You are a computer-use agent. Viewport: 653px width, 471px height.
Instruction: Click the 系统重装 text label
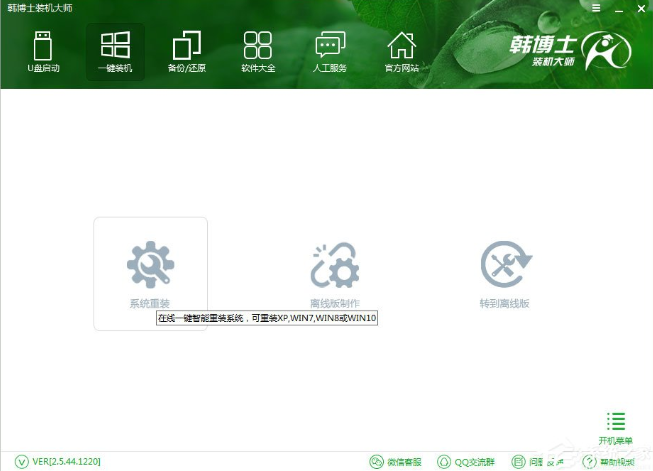pos(150,303)
